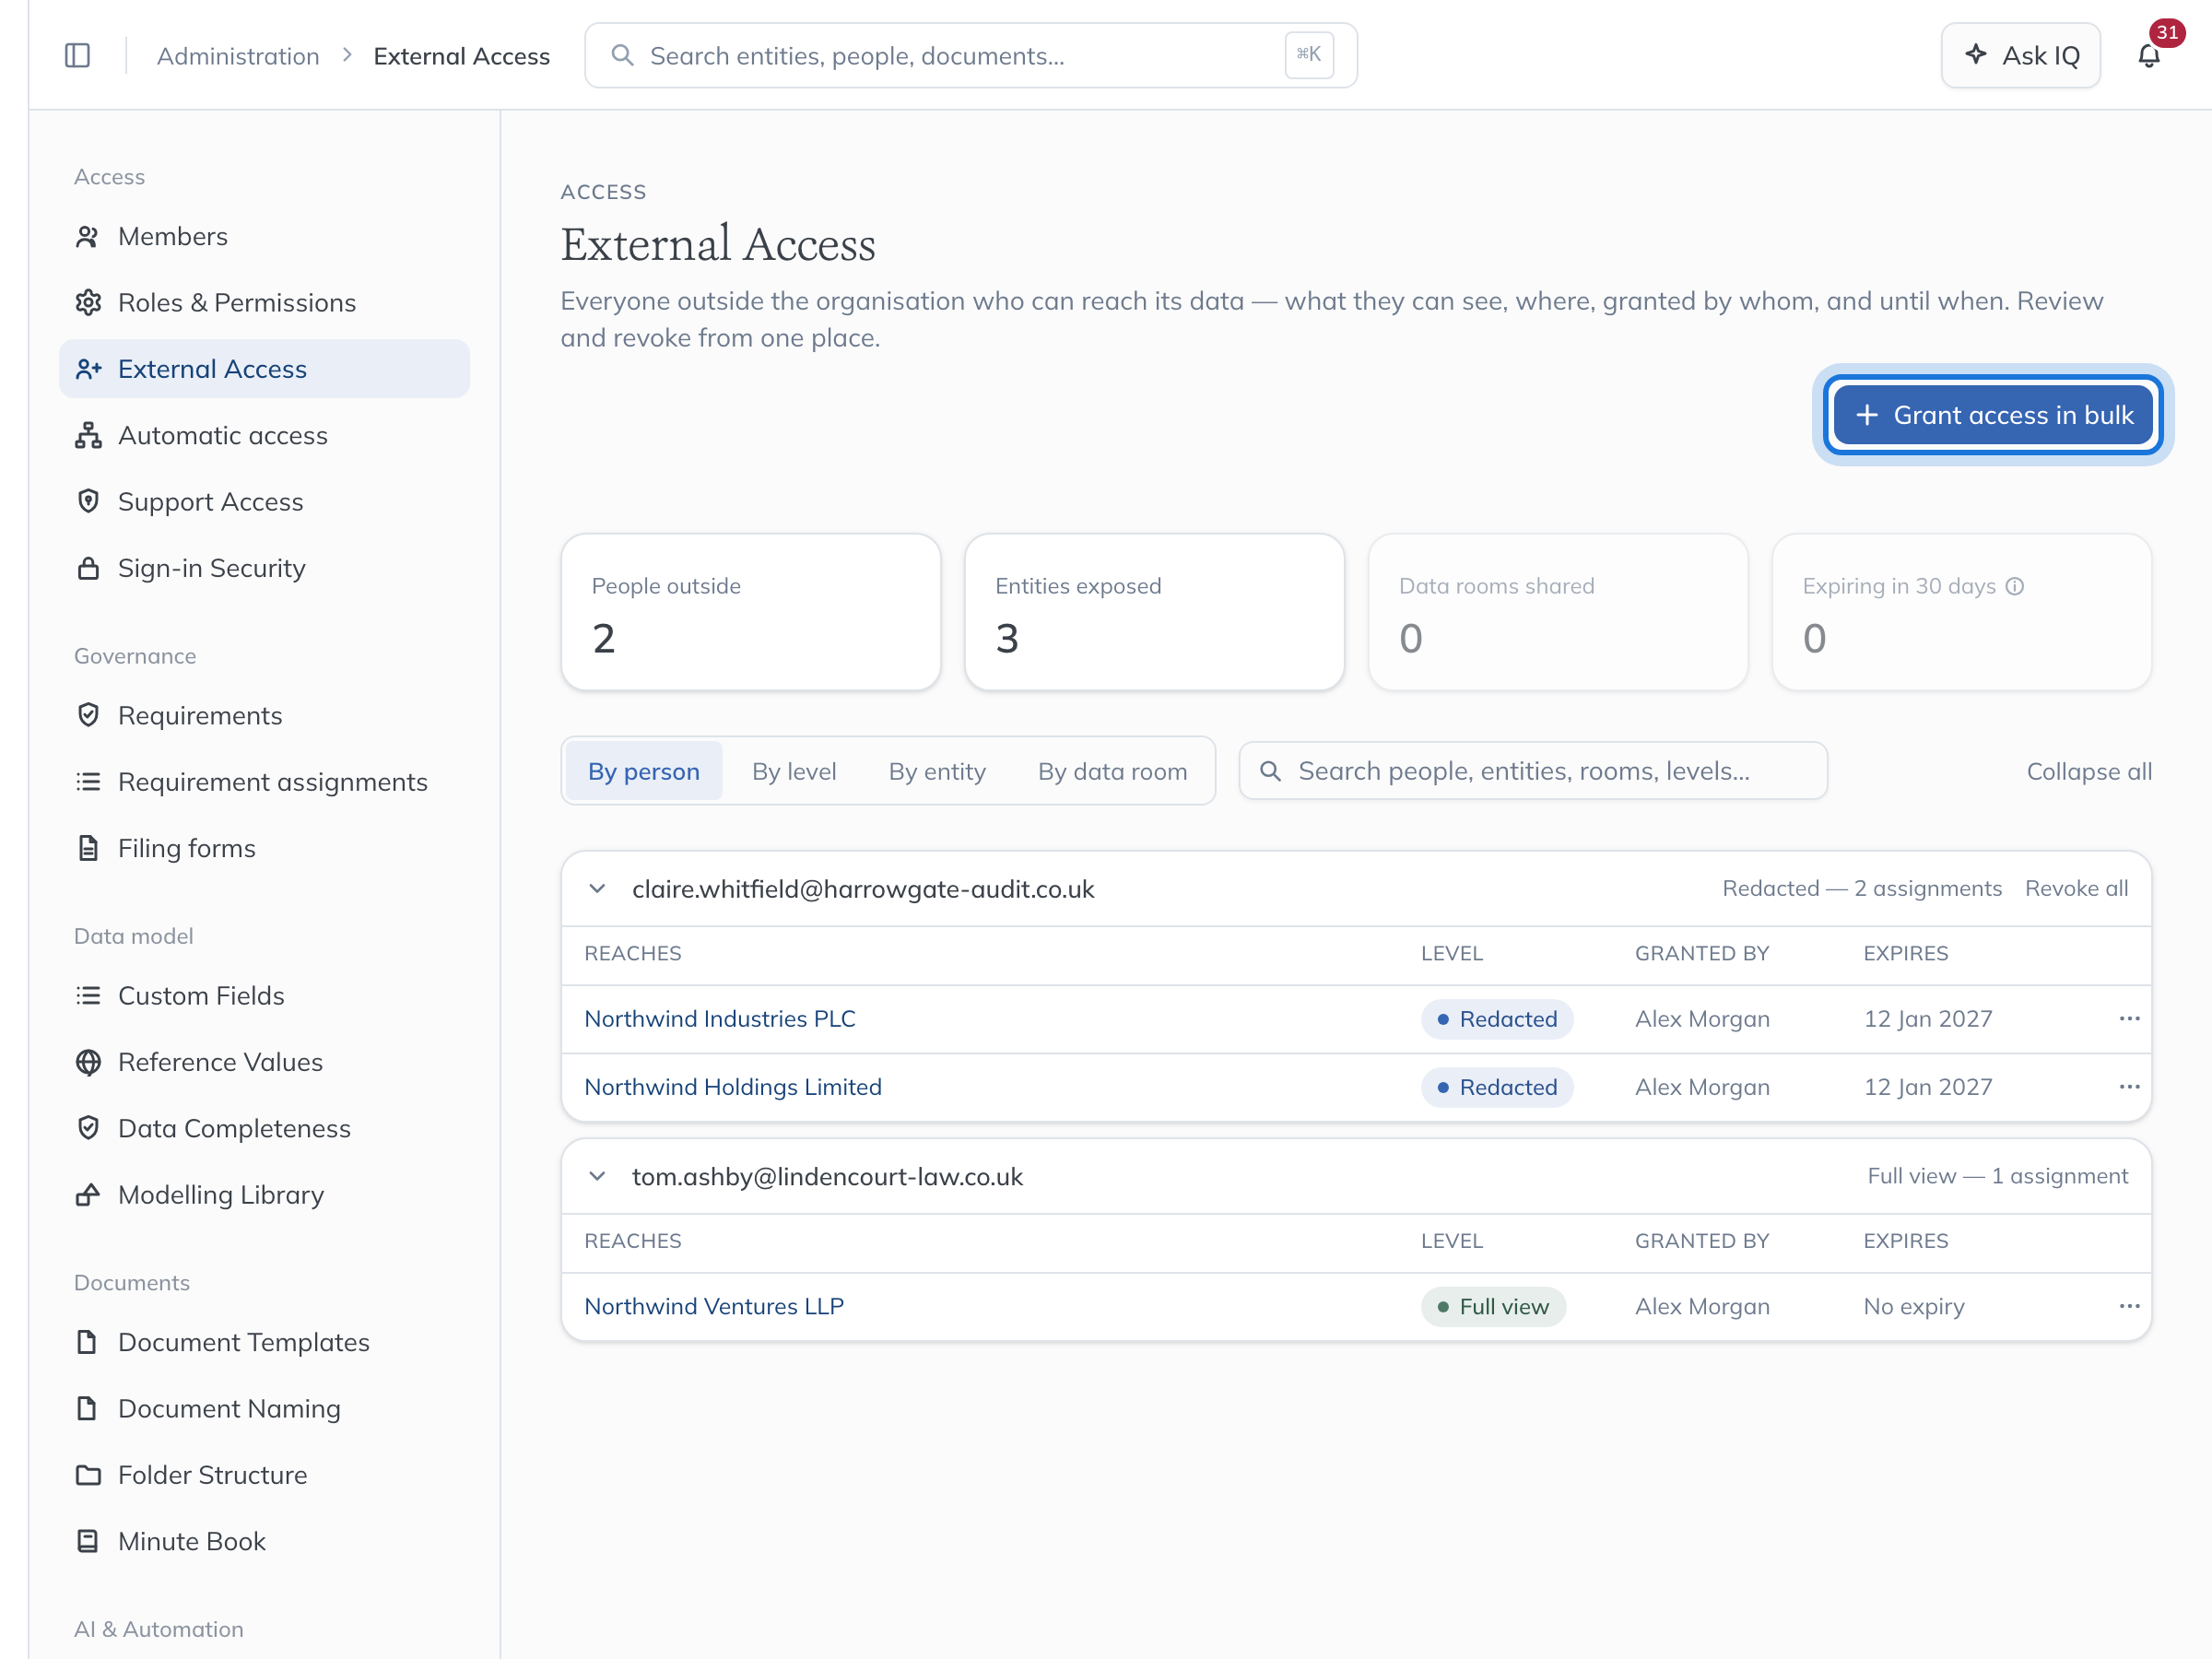Click the Support Access shield icon
The height and width of the screenshot is (1659, 2212).
click(88, 502)
